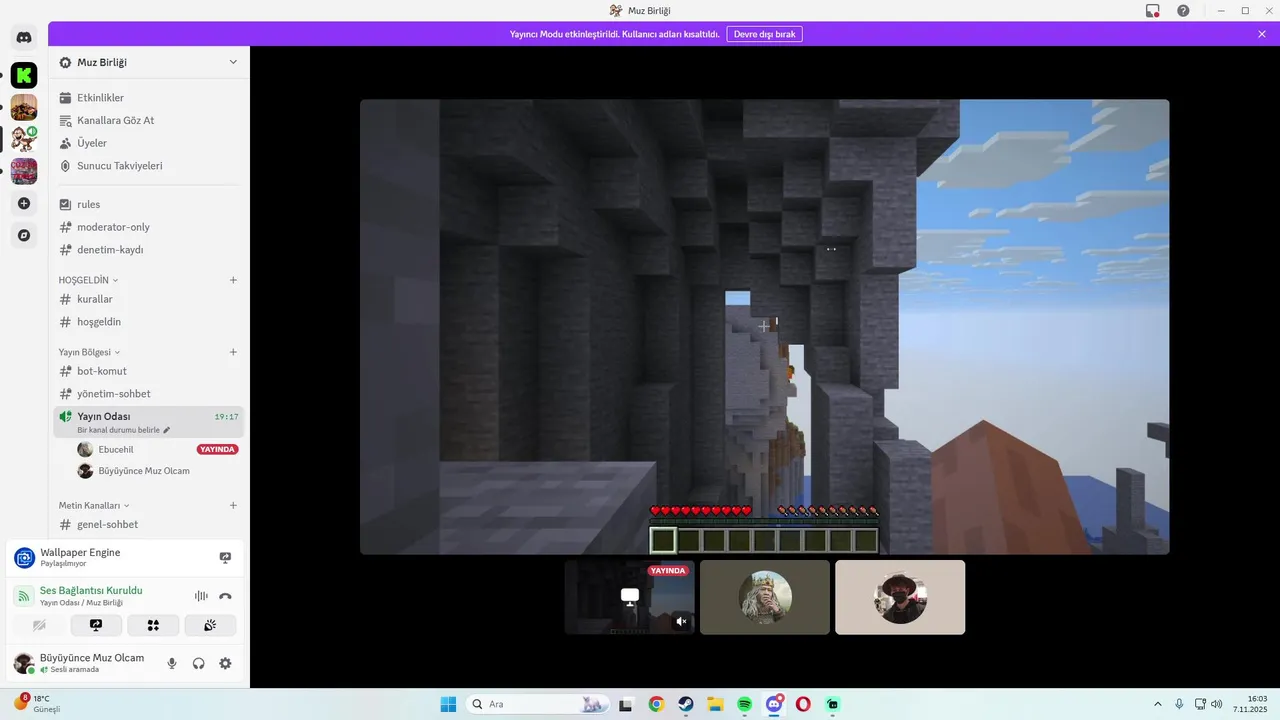Viewport: 1280px width, 720px height.
Task: Open Spotify from the taskbar
Action: [x=745, y=704]
